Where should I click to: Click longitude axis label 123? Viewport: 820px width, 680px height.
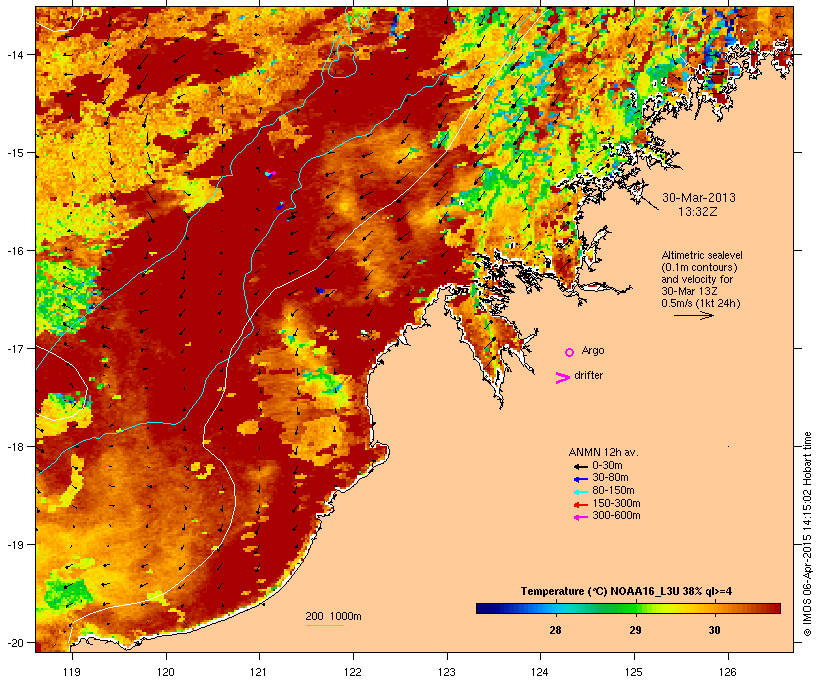447,672
